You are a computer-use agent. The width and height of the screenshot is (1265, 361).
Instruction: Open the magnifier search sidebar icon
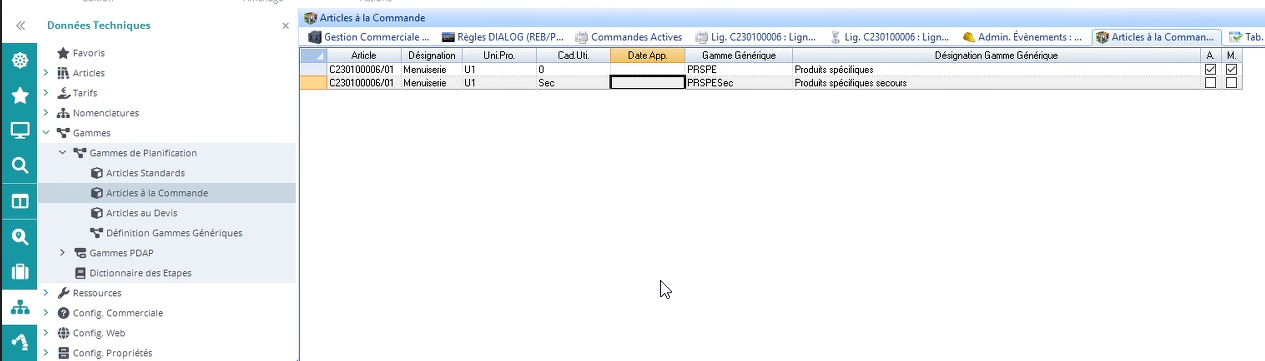click(x=19, y=166)
